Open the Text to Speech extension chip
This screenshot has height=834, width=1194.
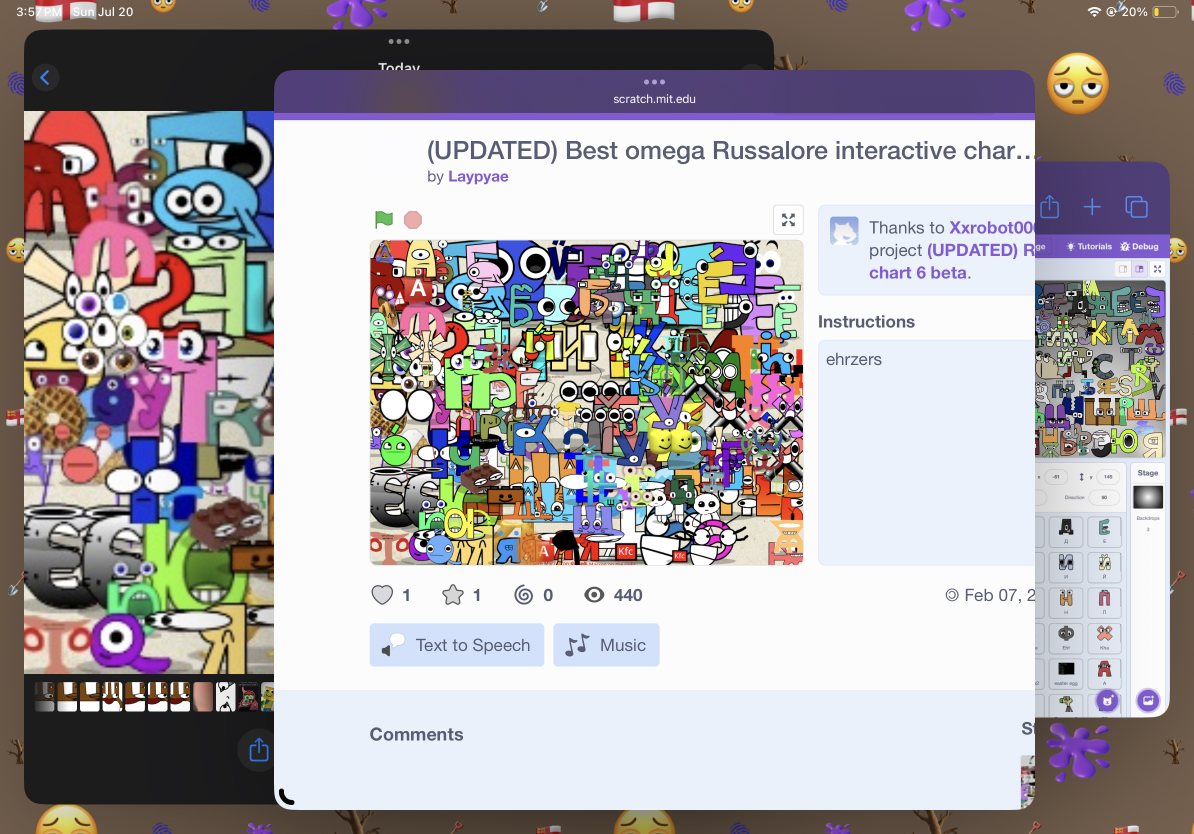coord(457,645)
